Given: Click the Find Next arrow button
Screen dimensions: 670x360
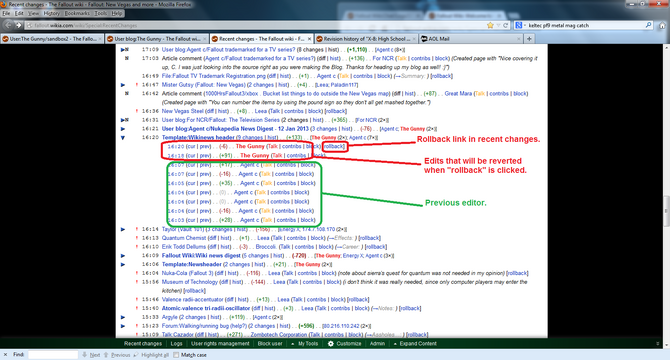Looking at the screenshot, I should coord(91,355).
